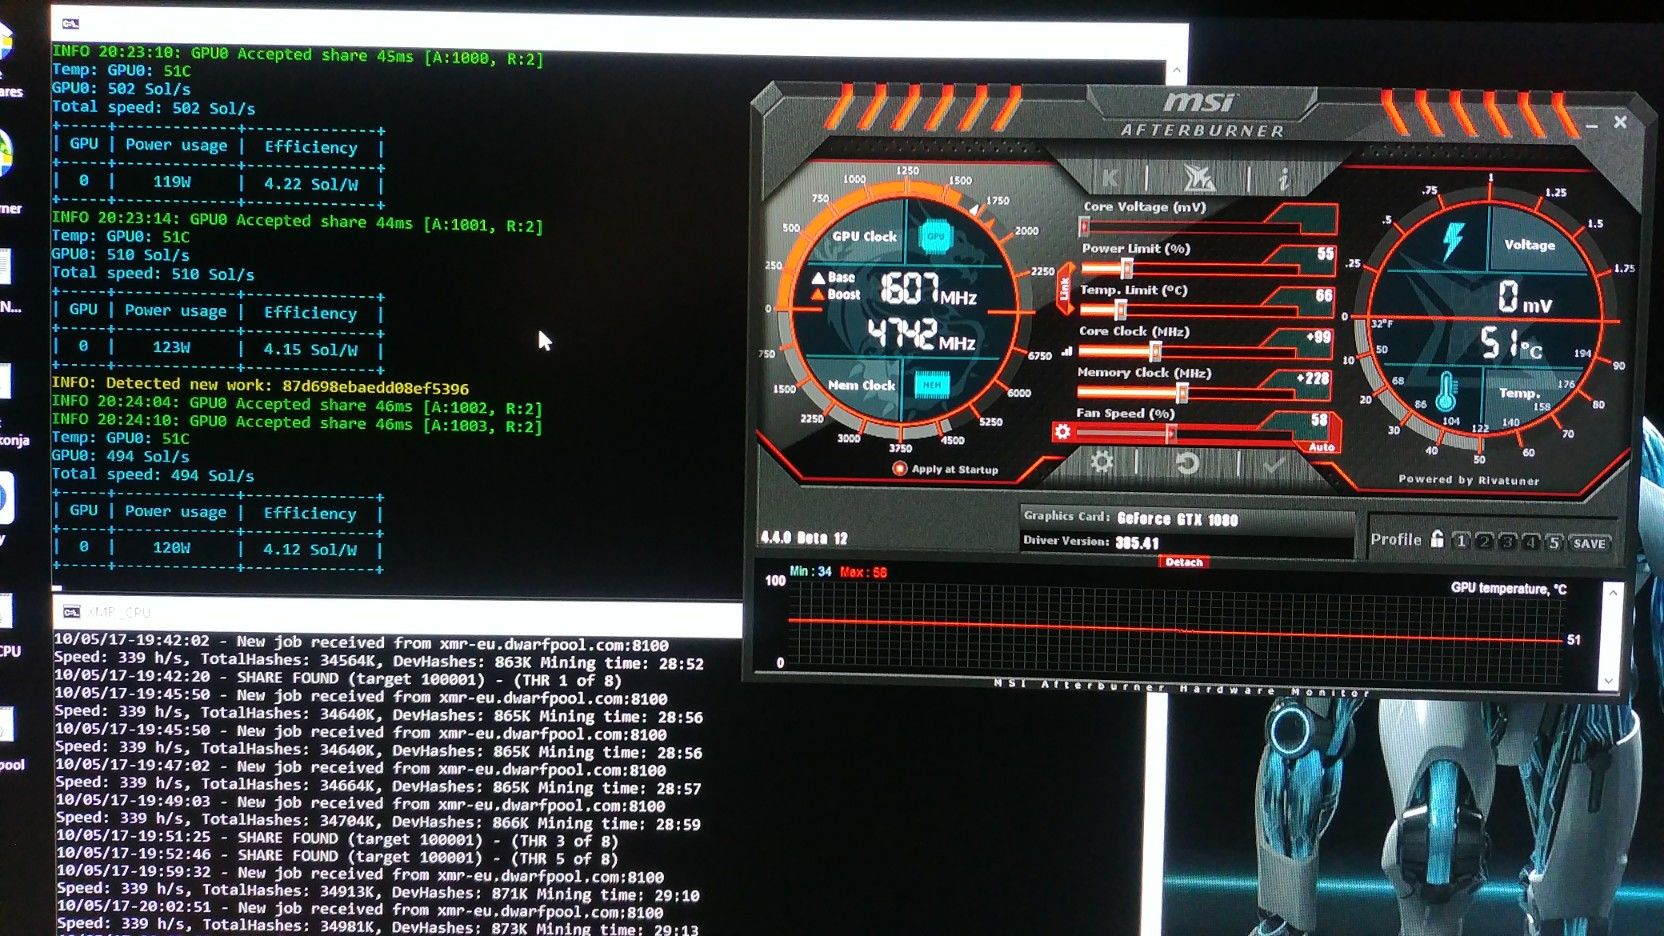Select profile slot 4
The height and width of the screenshot is (936, 1664).
pyautogui.click(x=1530, y=542)
